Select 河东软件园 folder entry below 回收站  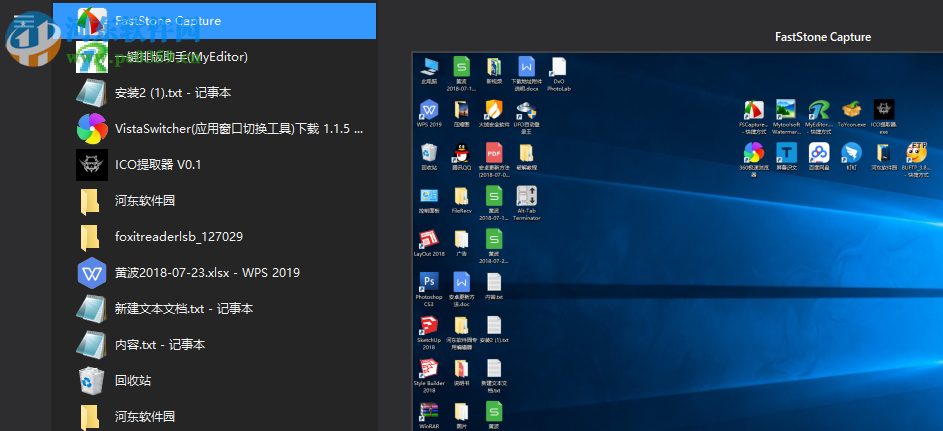(x=214, y=416)
